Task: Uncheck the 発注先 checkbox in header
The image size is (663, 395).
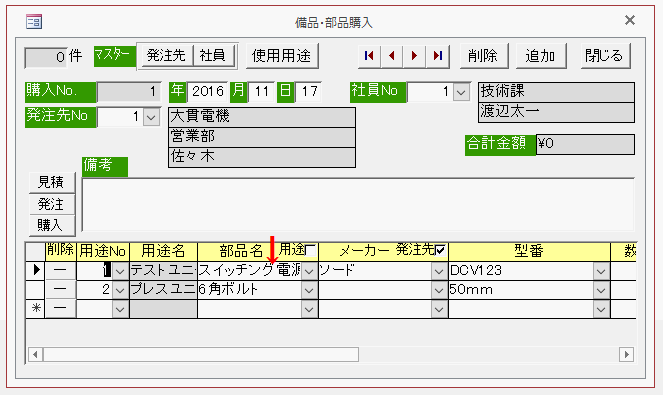Action: (x=440, y=250)
